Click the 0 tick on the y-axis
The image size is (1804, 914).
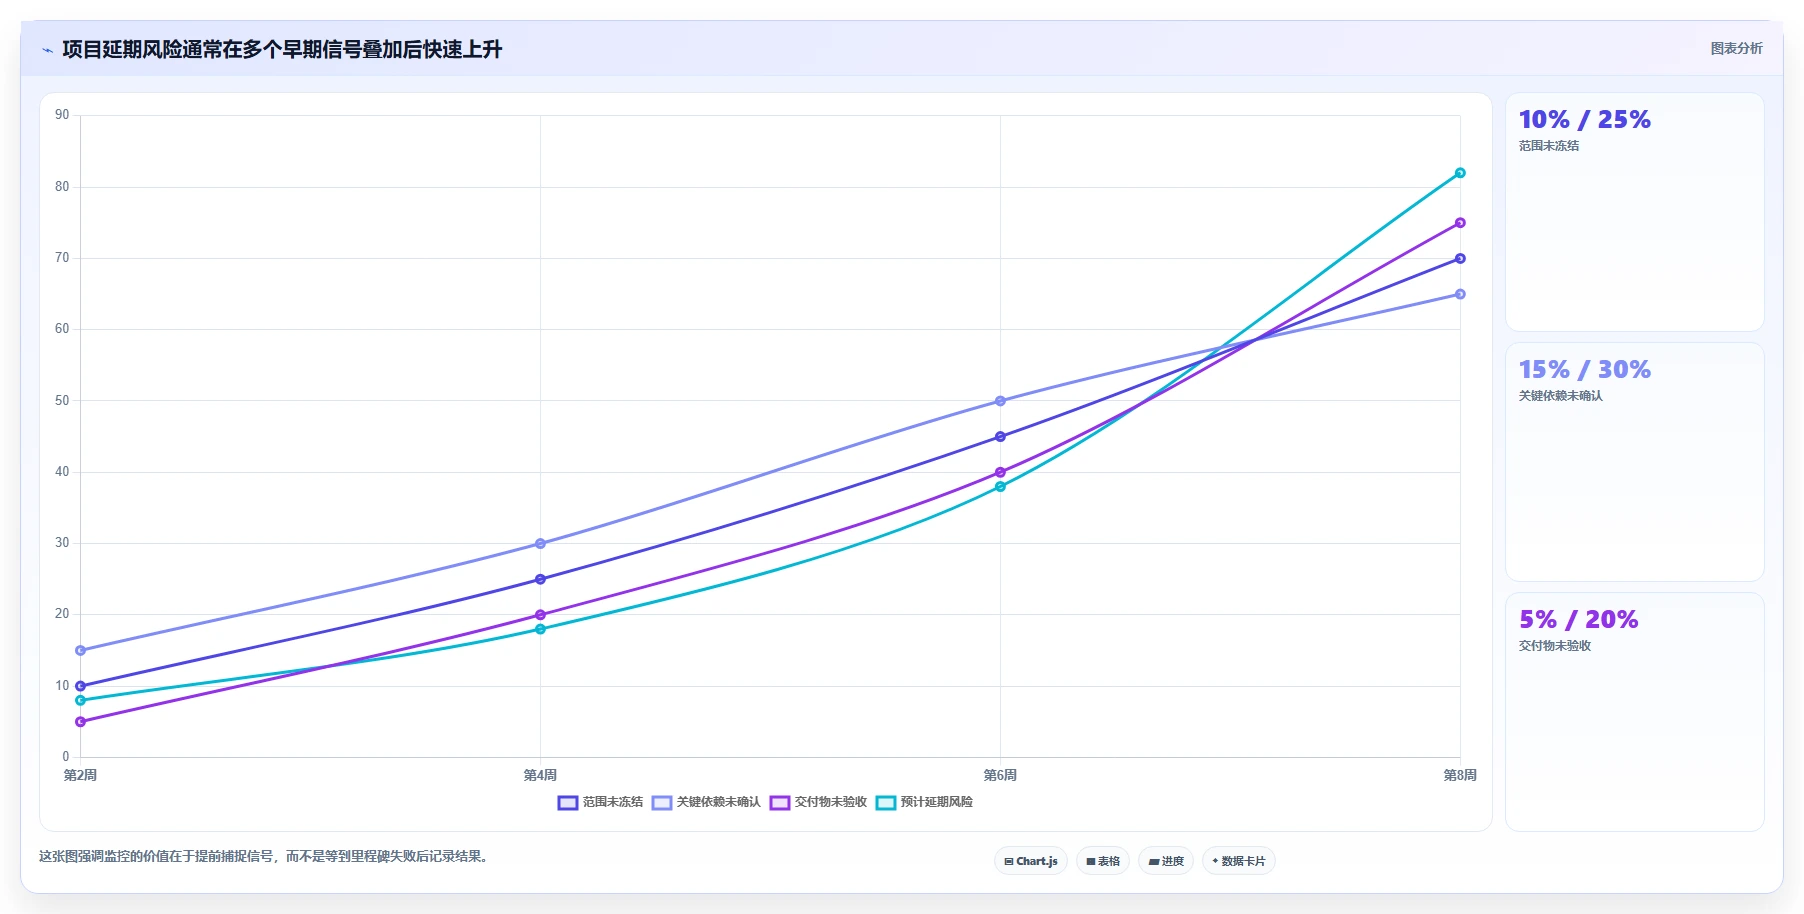[x=66, y=757]
